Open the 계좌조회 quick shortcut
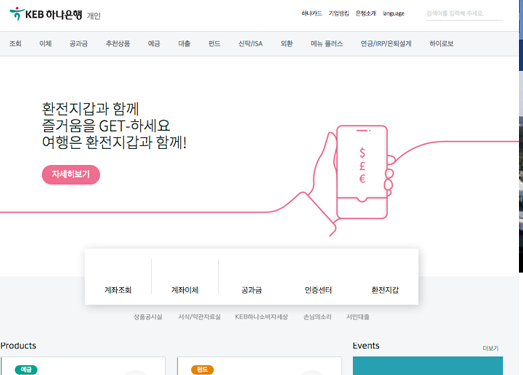 [x=118, y=290]
